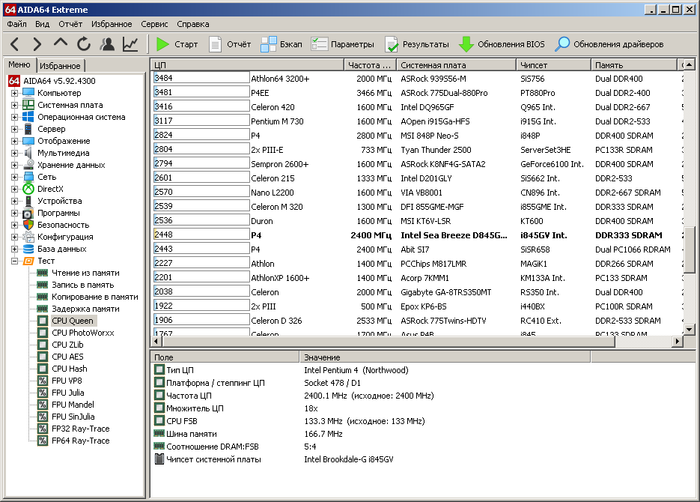Click the graph chart toolbar icon

click(131, 45)
